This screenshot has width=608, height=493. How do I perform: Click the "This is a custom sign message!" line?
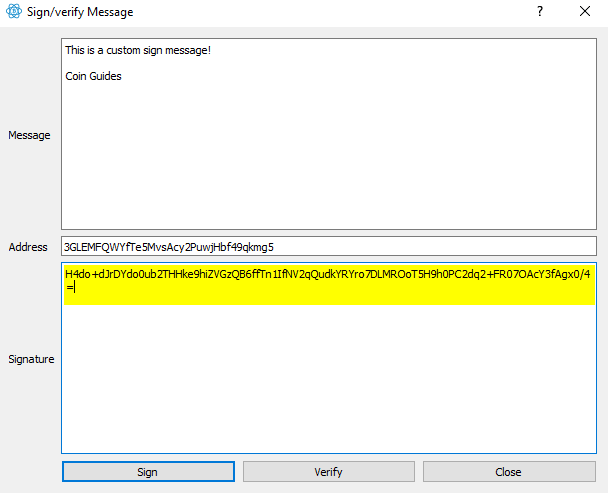click(138, 49)
